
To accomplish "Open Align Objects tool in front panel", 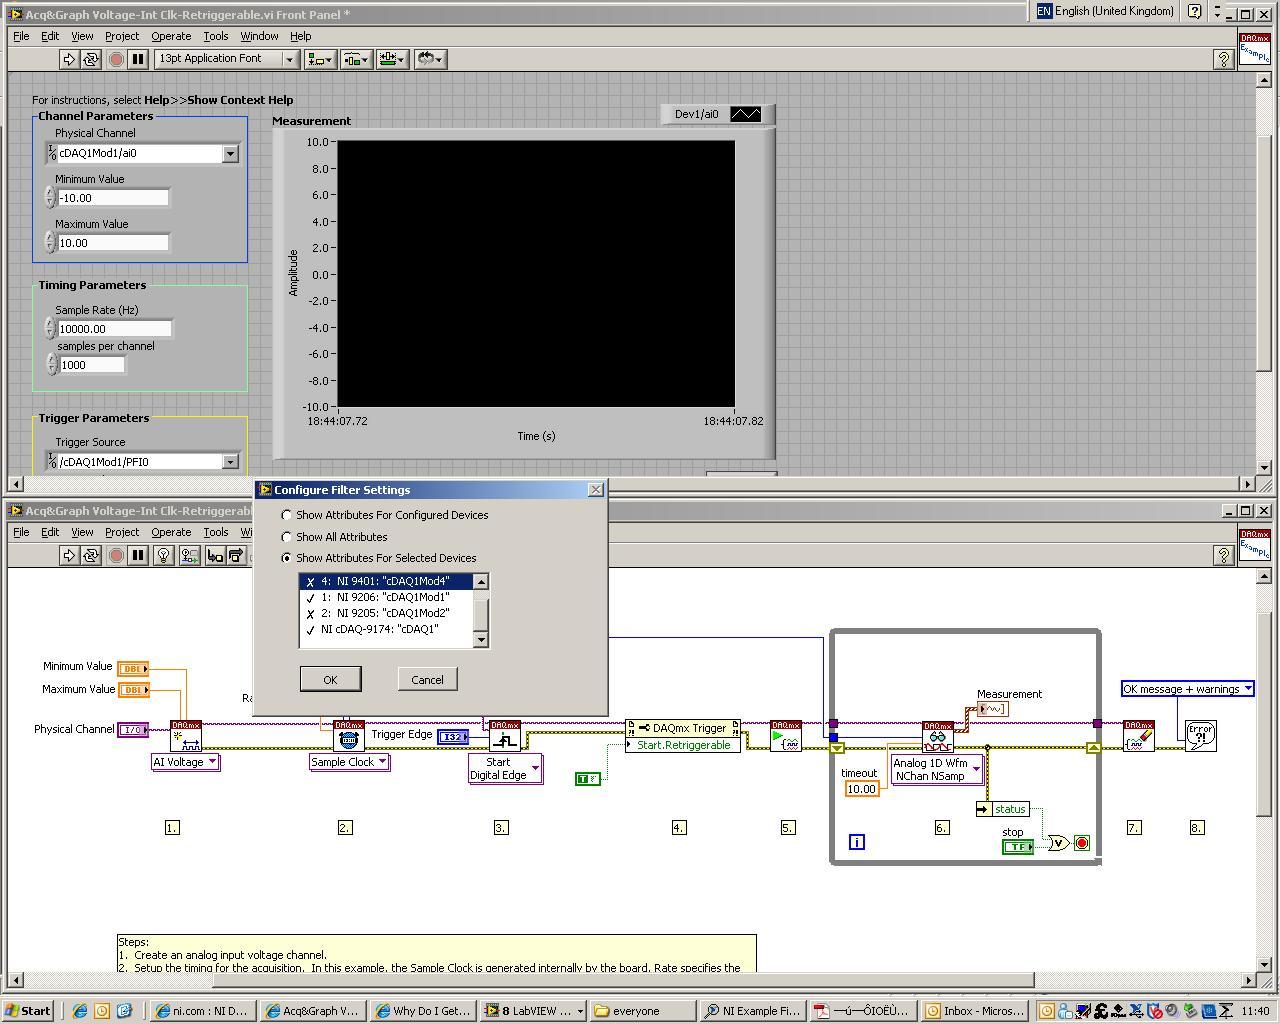I will [x=319, y=59].
